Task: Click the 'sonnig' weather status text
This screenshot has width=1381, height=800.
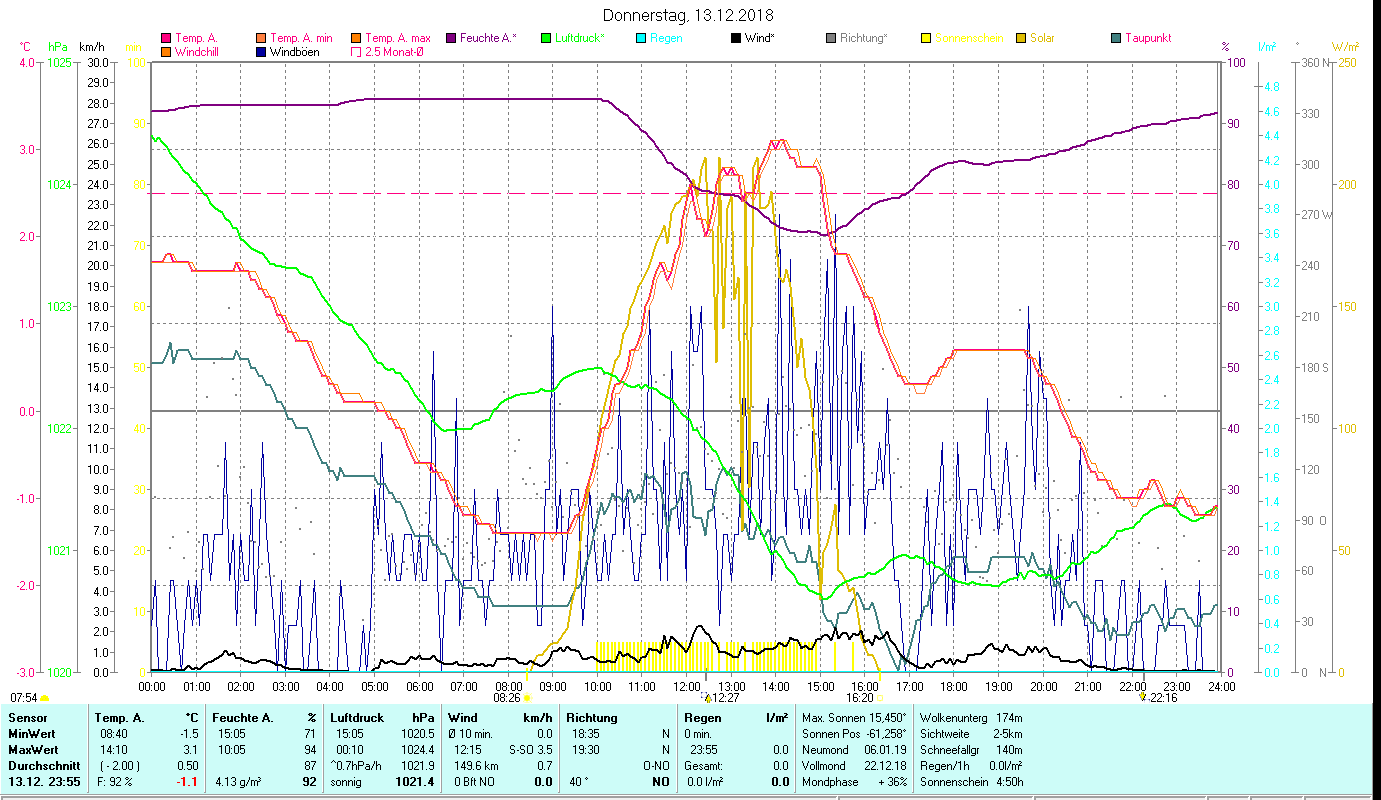Action: coord(346,782)
